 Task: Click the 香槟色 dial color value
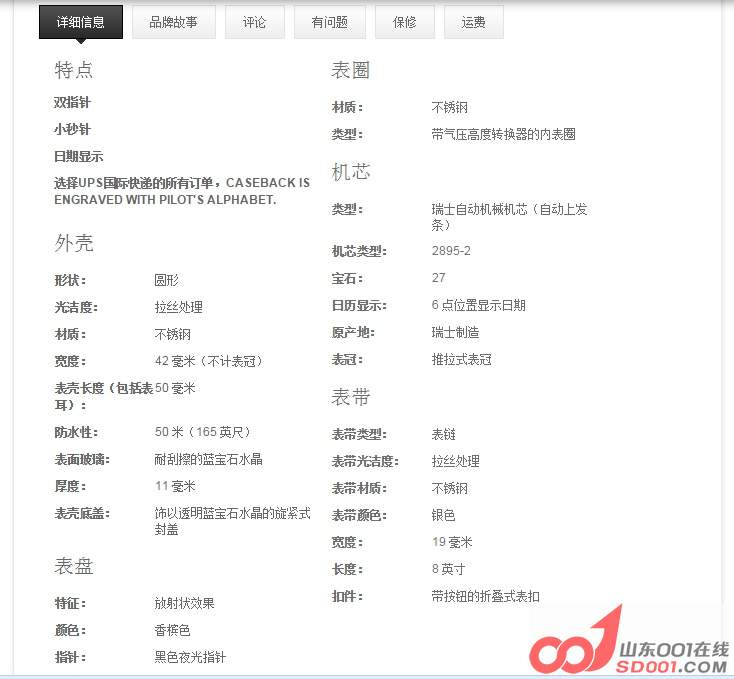coord(172,630)
